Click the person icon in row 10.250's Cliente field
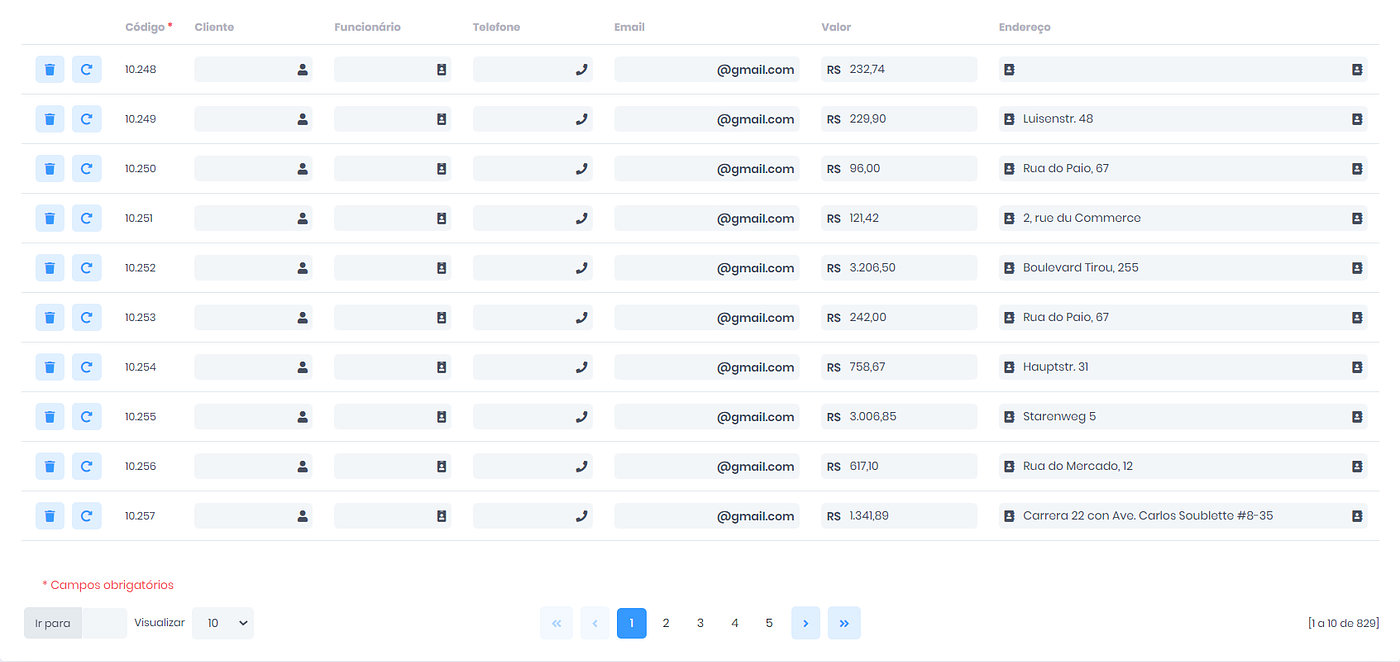Screen dimensions: 1400x662 (x=302, y=168)
